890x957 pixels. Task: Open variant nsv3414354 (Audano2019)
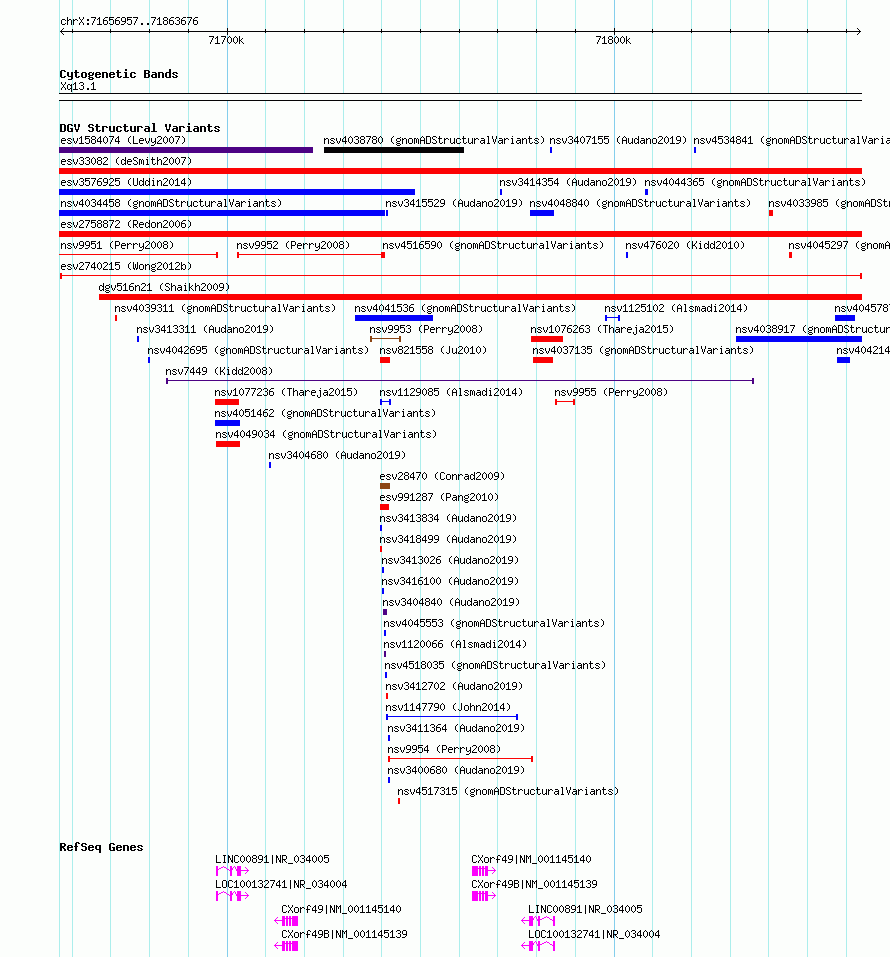pyautogui.click(x=568, y=182)
